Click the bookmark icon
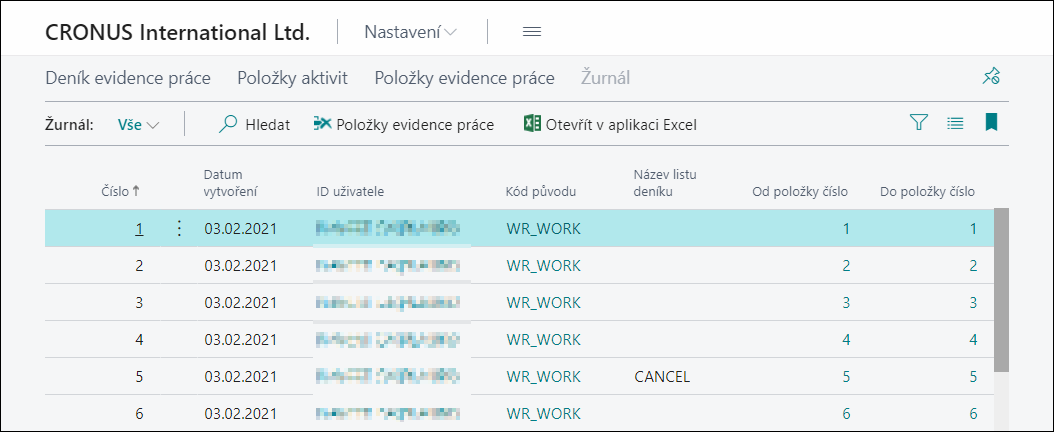The image size is (1054, 432). pyautogui.click(x=991, y=123)
